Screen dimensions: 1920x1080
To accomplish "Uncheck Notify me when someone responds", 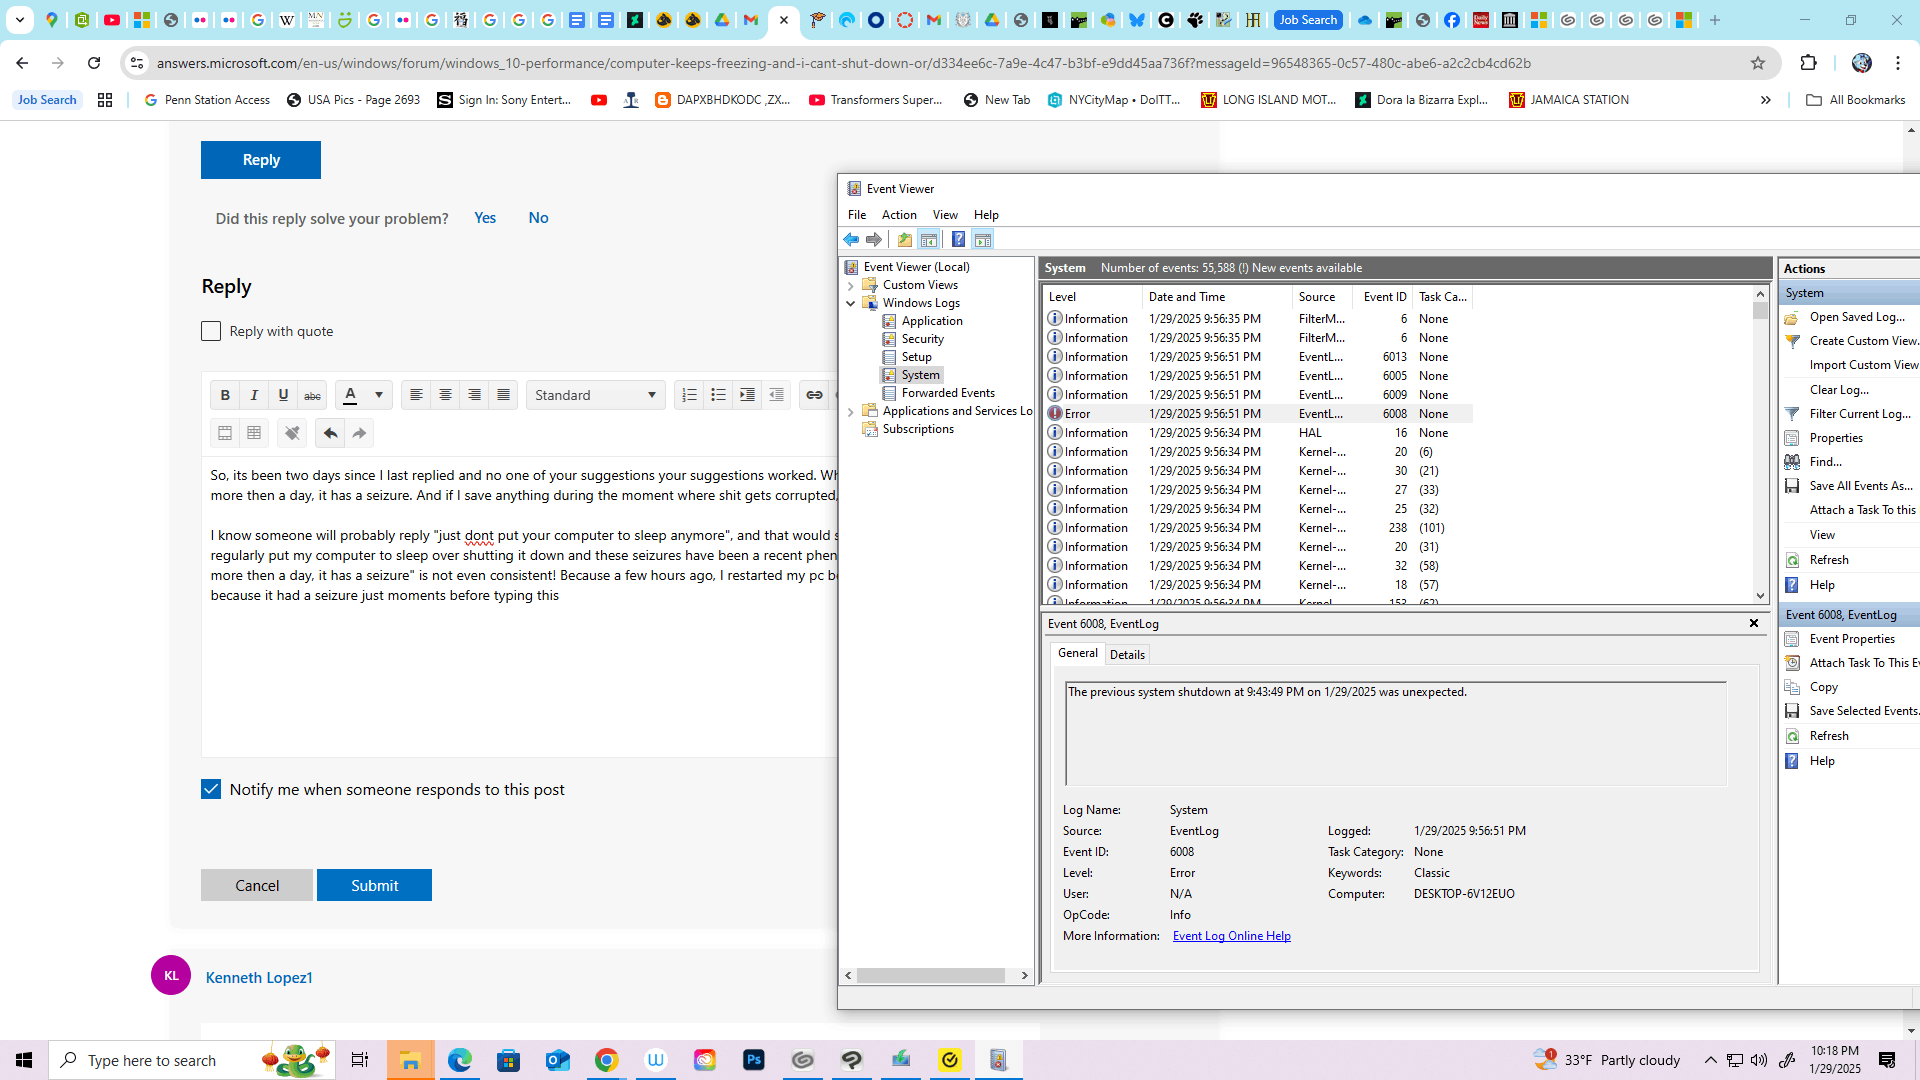I will point(211,789).
